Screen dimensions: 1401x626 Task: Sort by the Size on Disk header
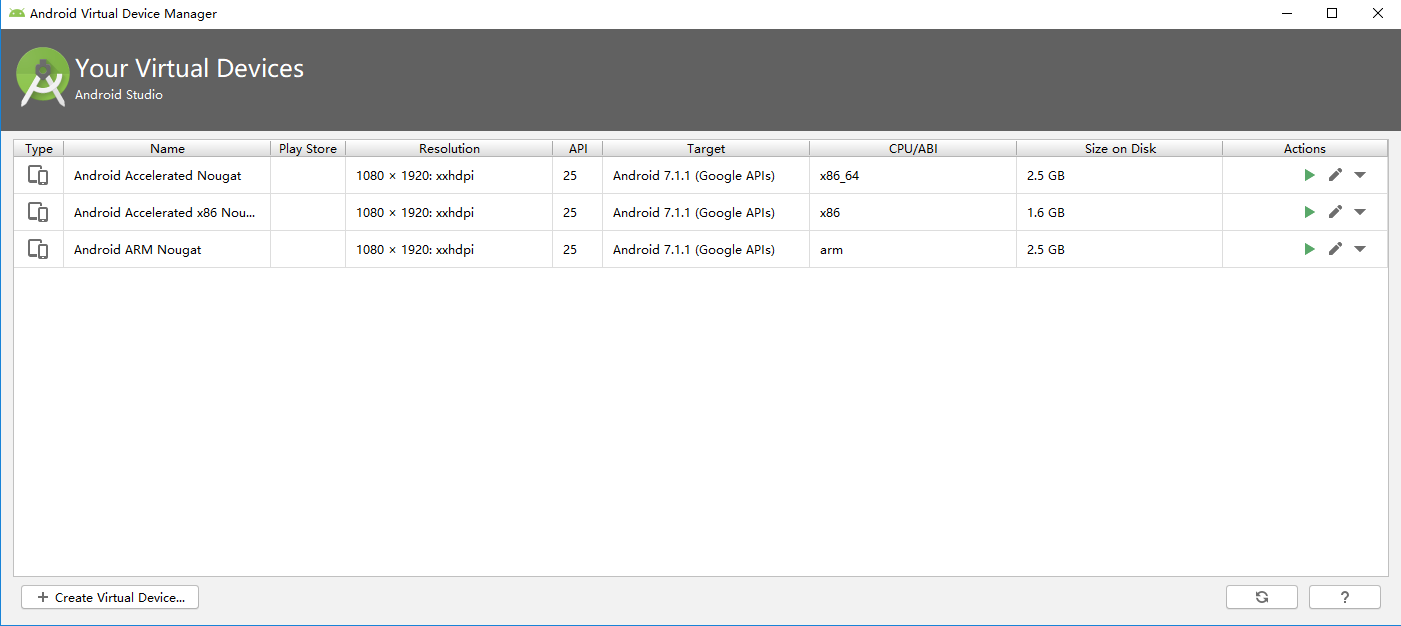click(1120, 148)
